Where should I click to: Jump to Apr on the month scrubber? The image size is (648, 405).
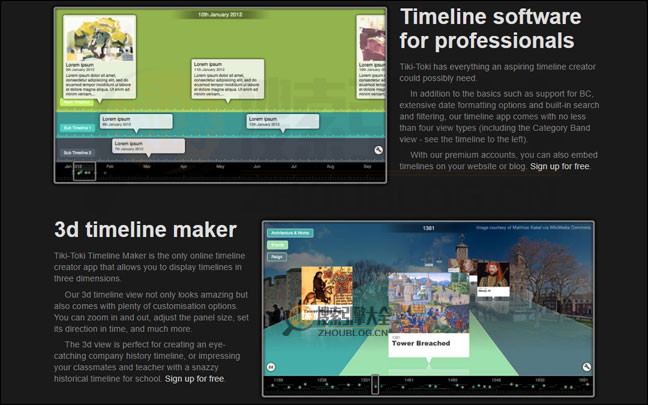point(184,167)
